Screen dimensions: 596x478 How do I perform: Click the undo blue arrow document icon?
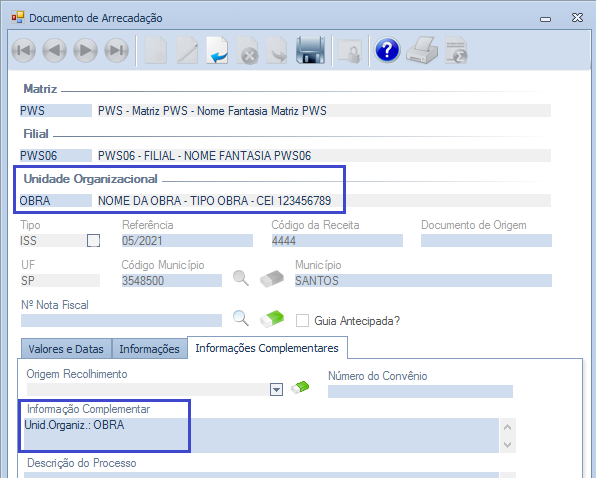tap(217, 50)
